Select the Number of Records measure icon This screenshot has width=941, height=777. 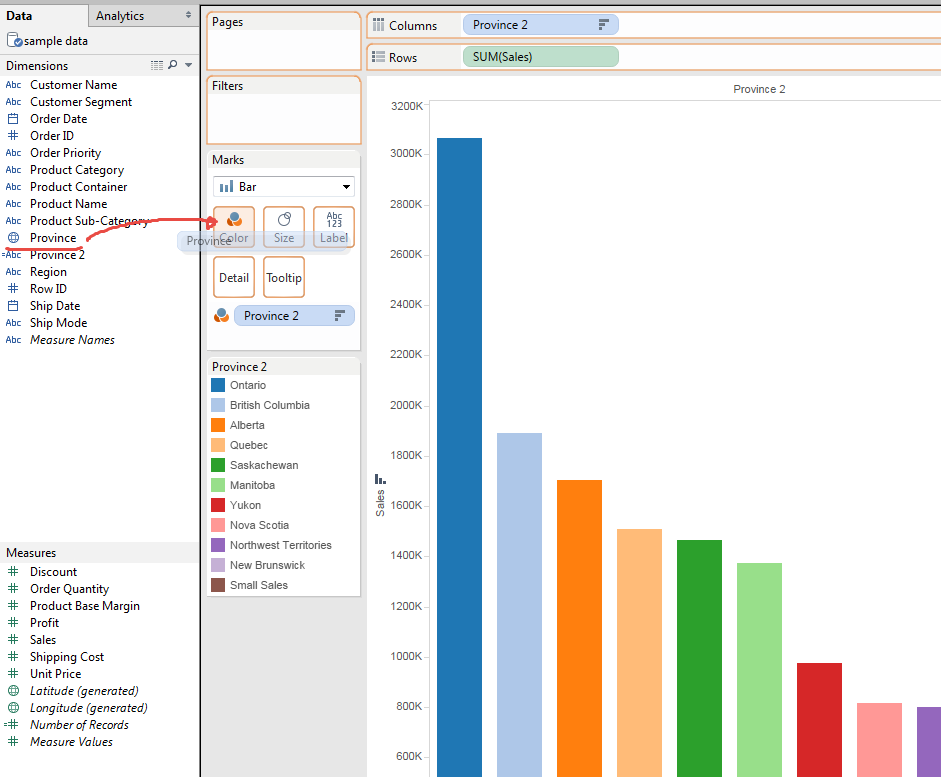coord(12,724)
